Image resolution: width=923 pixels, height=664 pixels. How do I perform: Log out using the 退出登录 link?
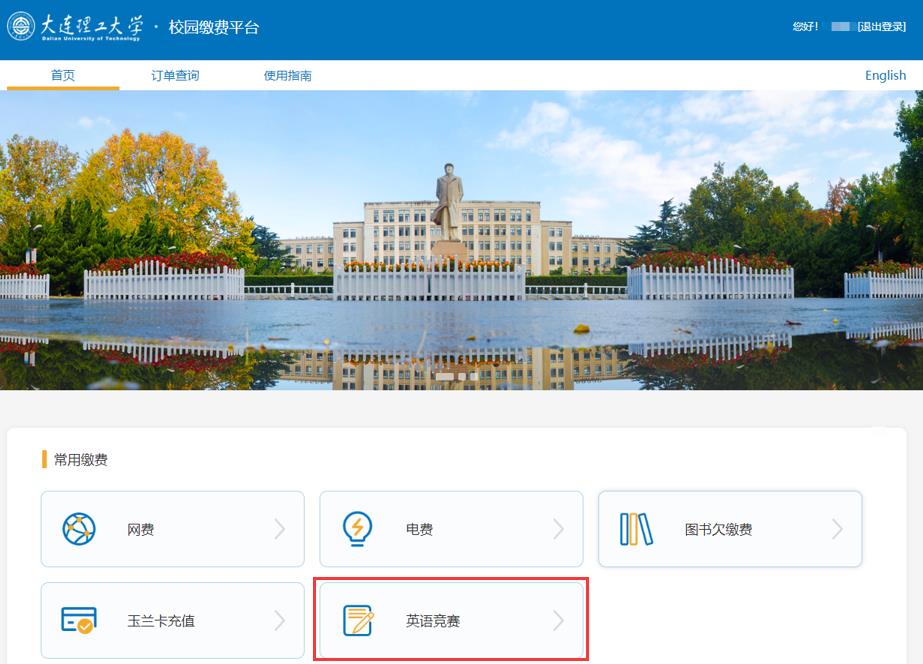881,27
